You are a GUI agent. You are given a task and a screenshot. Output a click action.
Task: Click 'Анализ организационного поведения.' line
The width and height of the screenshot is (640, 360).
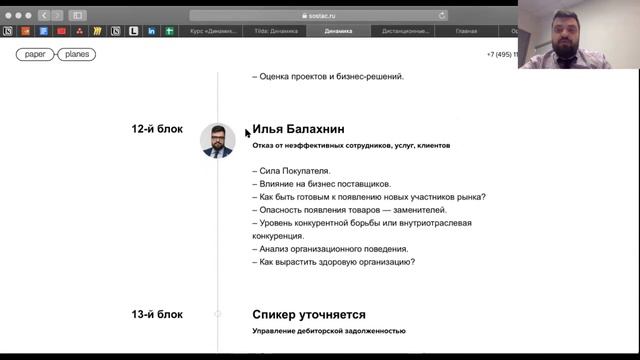tap(330, 249)
